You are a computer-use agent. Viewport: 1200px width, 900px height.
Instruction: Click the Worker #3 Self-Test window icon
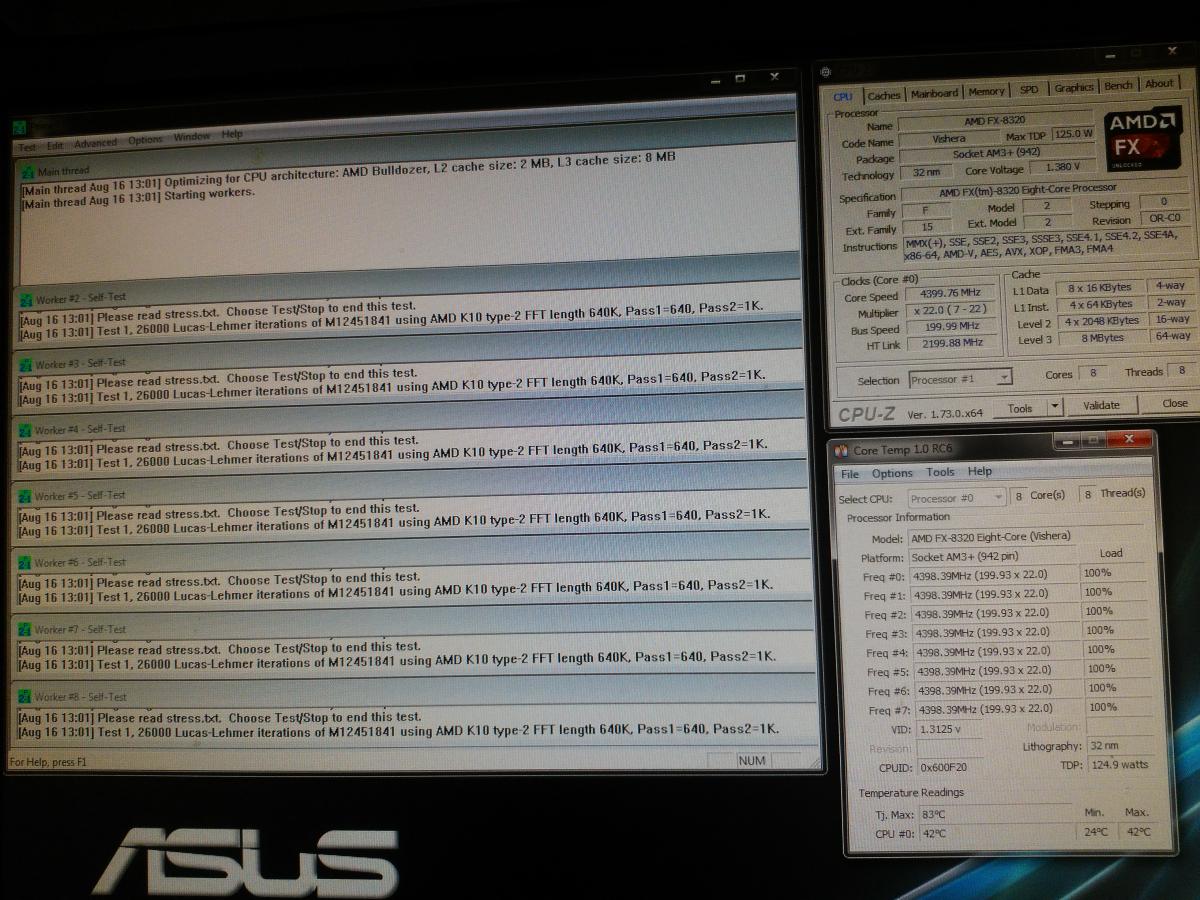26,364
